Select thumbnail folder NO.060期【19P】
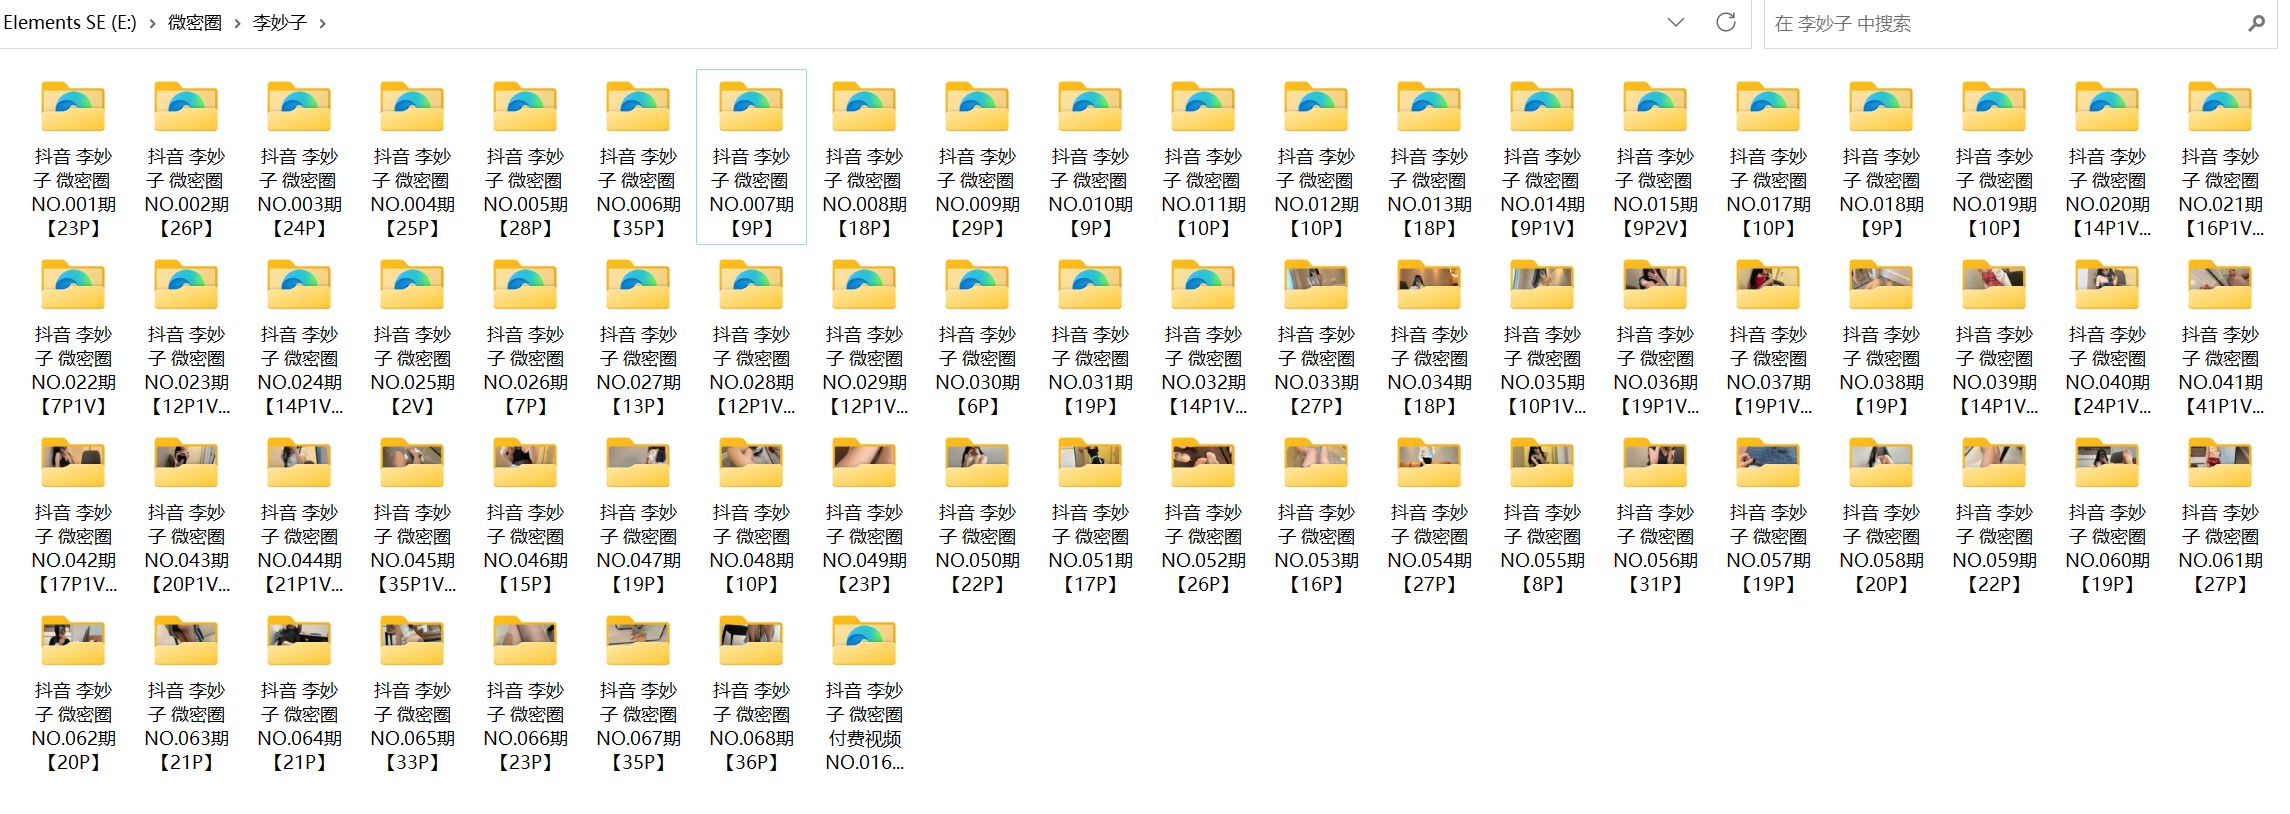The width and height of the screenshot is (2290, 814). pyautogui.click(x=2107, y=514)
